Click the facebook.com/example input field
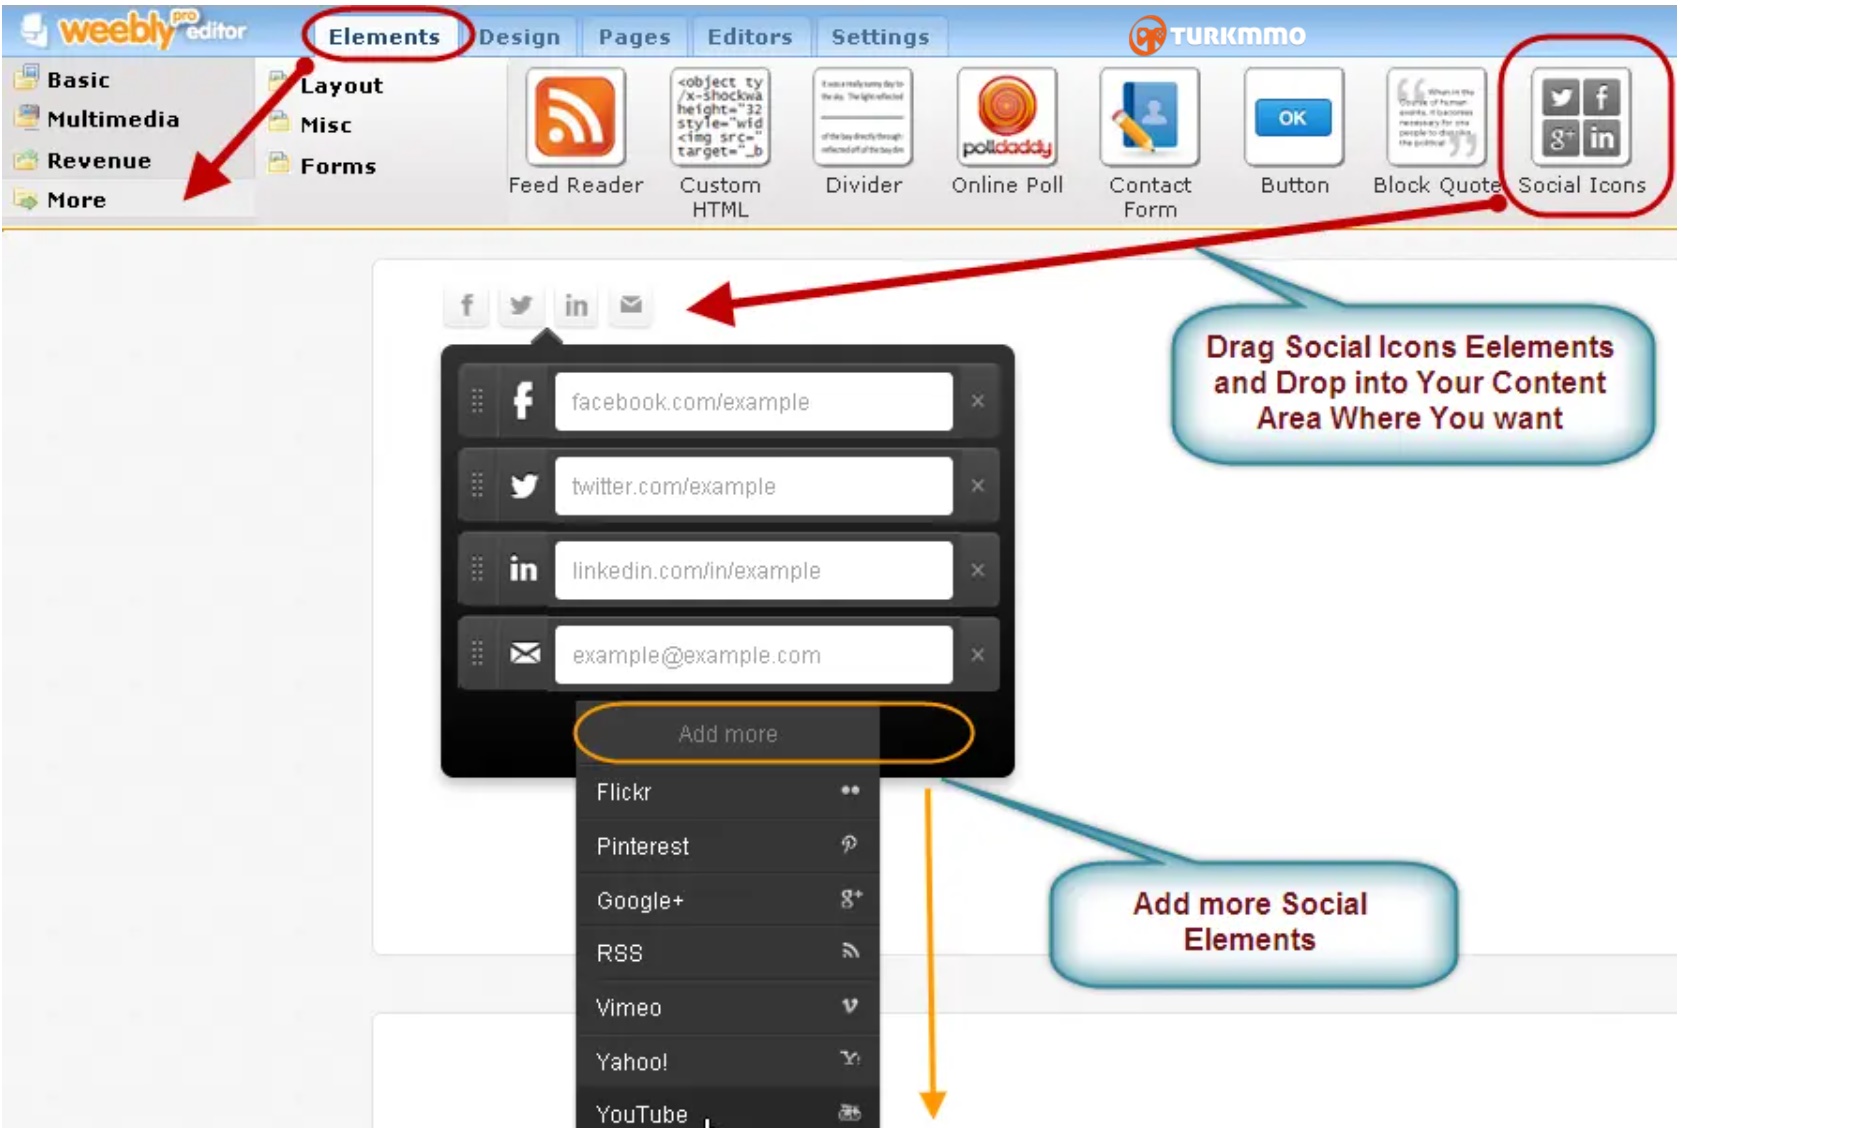 click(x=753, y=402)
